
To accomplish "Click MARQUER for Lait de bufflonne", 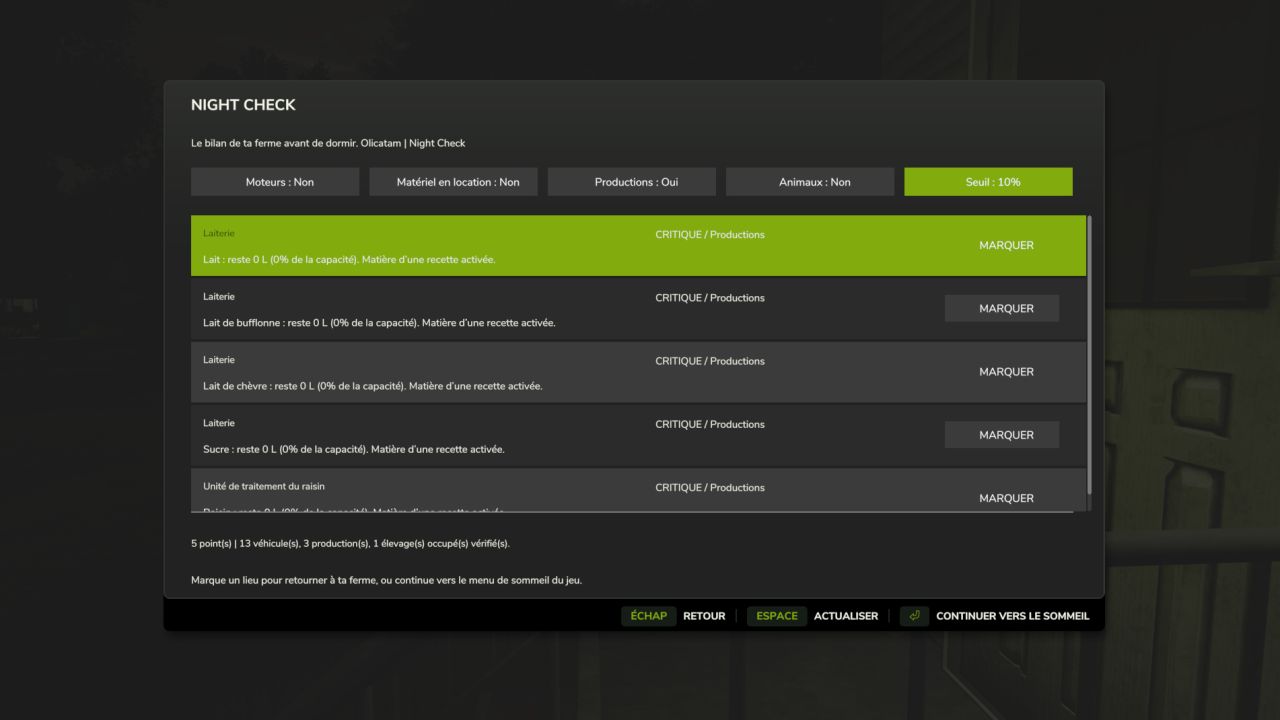I will [1002, 308].
